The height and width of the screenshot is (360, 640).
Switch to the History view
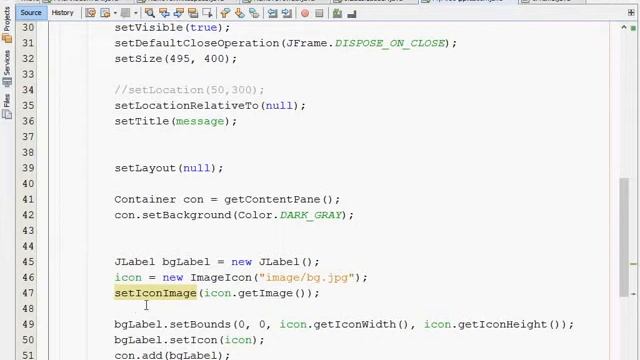[62, 13]
